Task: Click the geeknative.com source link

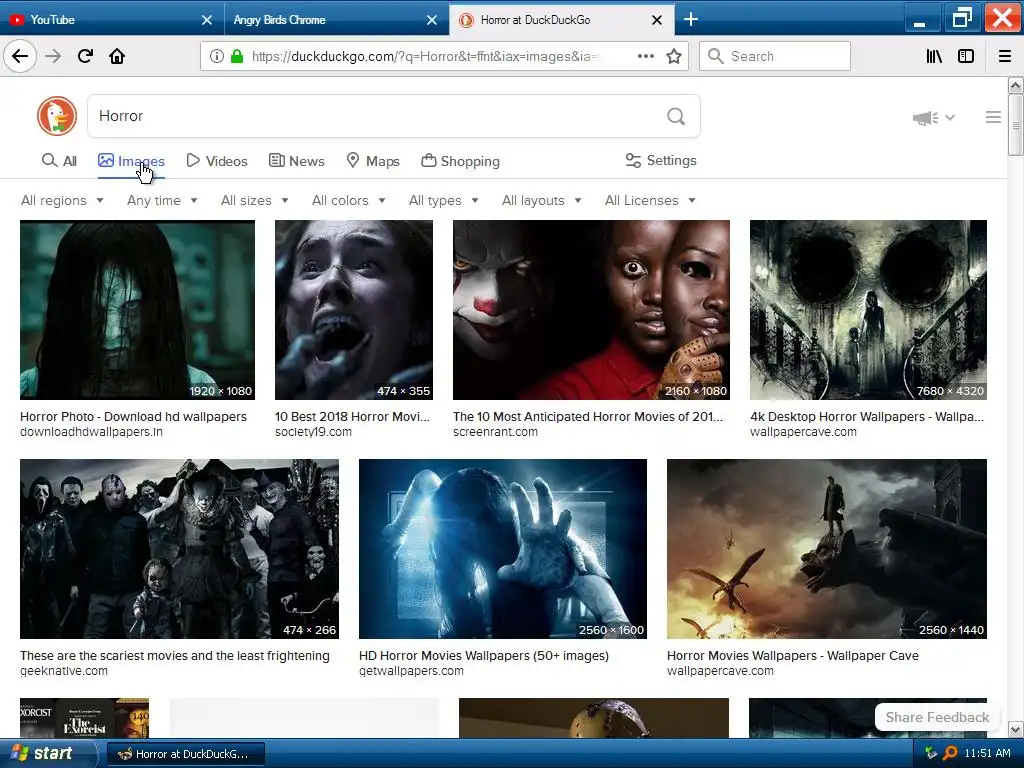Action: pos(64,671)
